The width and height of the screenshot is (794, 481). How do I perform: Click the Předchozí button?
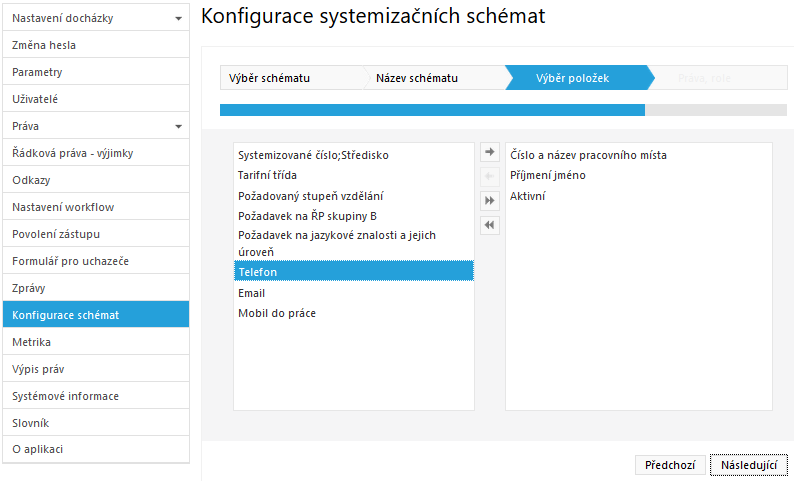670,465
